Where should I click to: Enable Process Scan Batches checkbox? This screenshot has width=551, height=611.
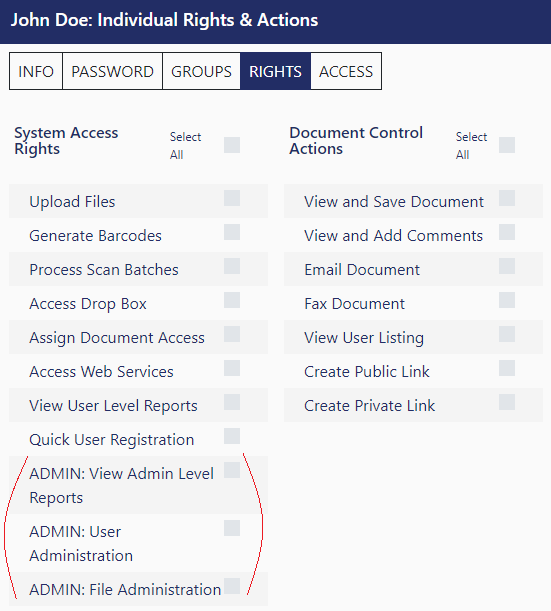pyautogui.click(x=232, y=266)
